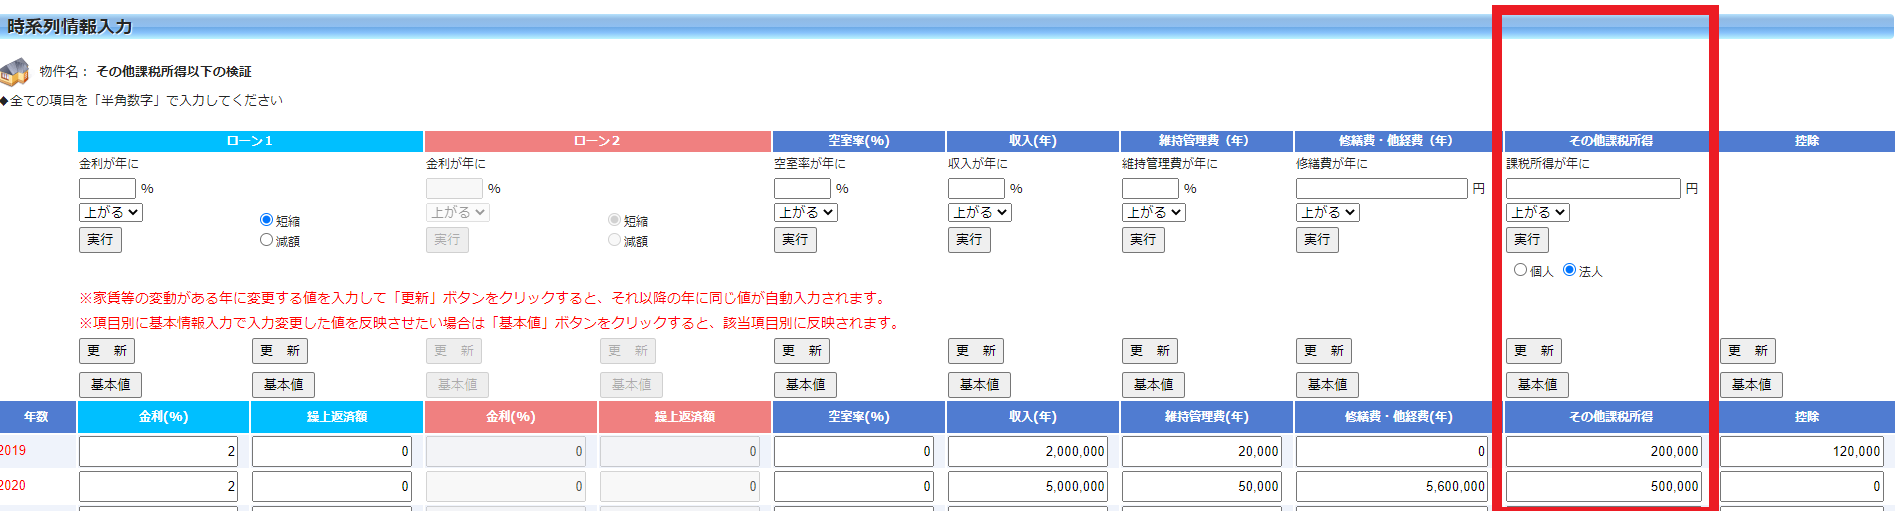Click 更新 button for 控除 column
Viewport: 1896px width, 511px height.
(1747, 351)
